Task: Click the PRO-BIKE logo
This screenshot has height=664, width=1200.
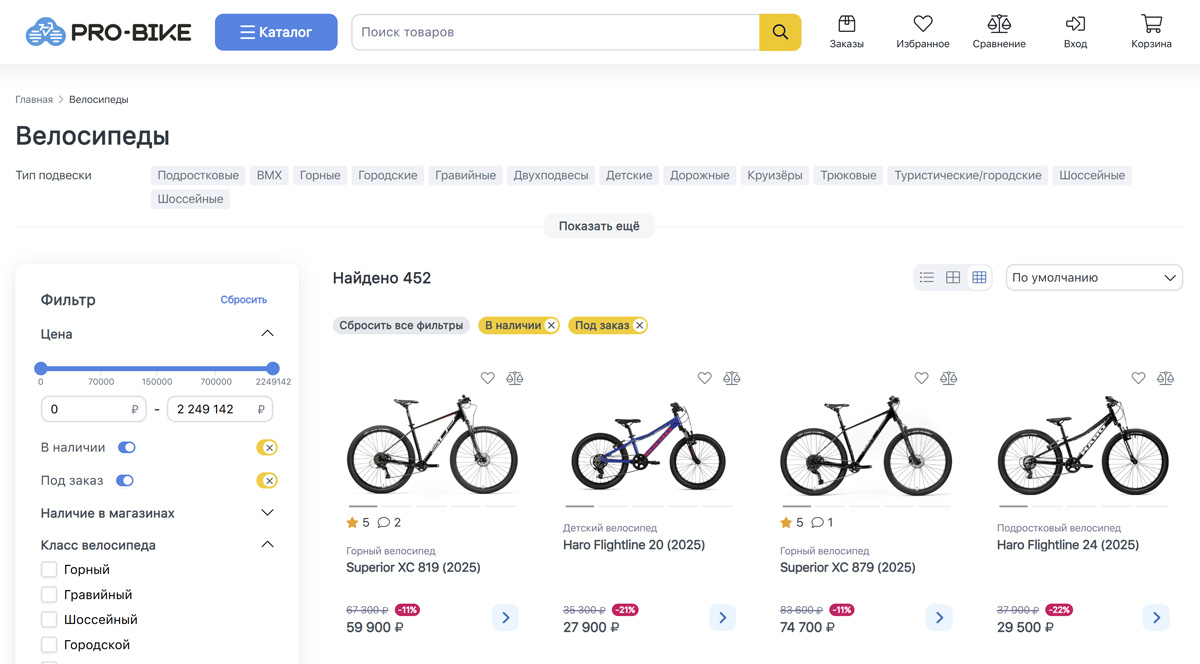Action: click(x=108, y=32)
